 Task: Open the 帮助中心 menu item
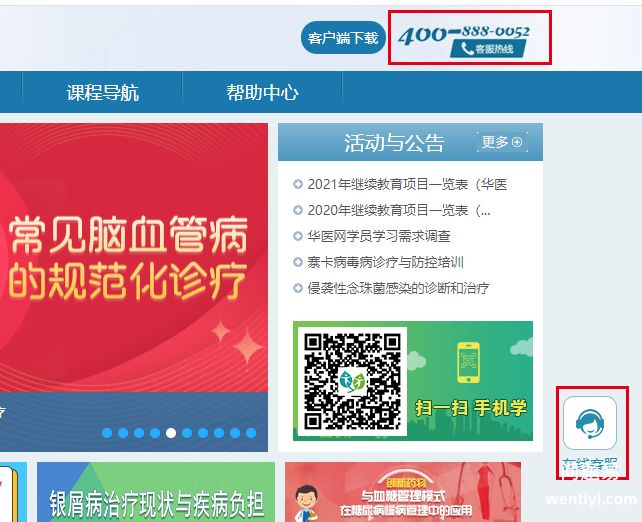point(262,93)
